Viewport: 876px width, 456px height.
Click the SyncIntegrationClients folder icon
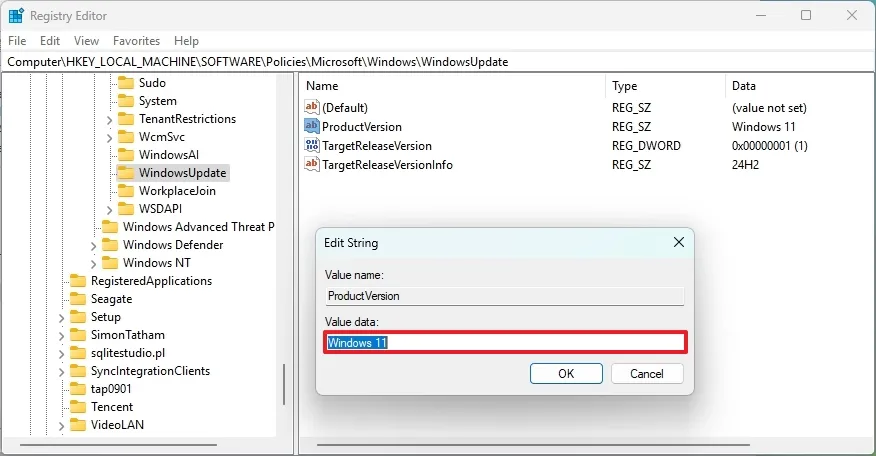[x=78, y=370]
